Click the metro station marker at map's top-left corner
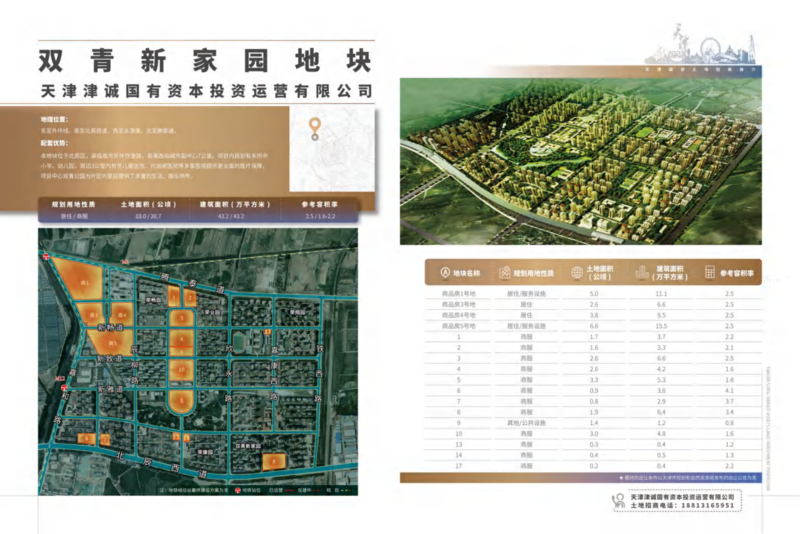The width and height of the screenshot is (800, 534). tap(46, 257)
